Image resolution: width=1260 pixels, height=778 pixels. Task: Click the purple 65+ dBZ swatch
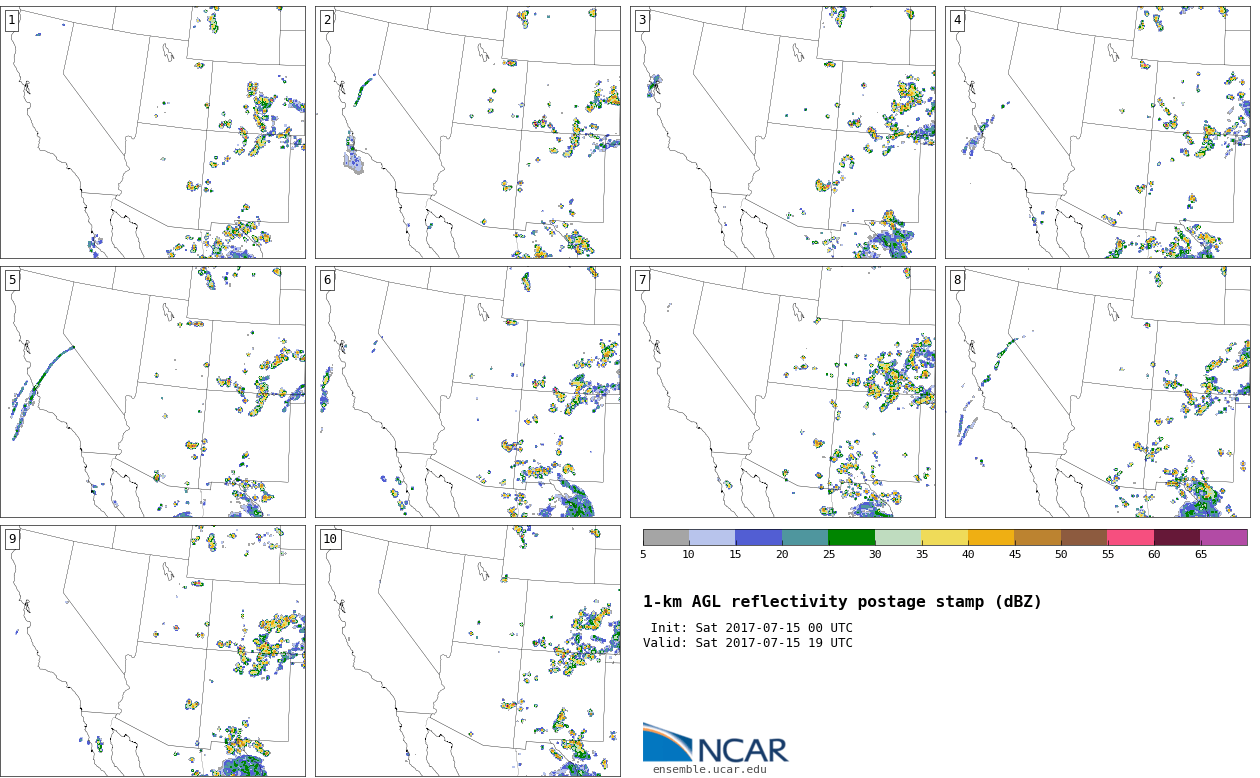[x=1224, y=537]
